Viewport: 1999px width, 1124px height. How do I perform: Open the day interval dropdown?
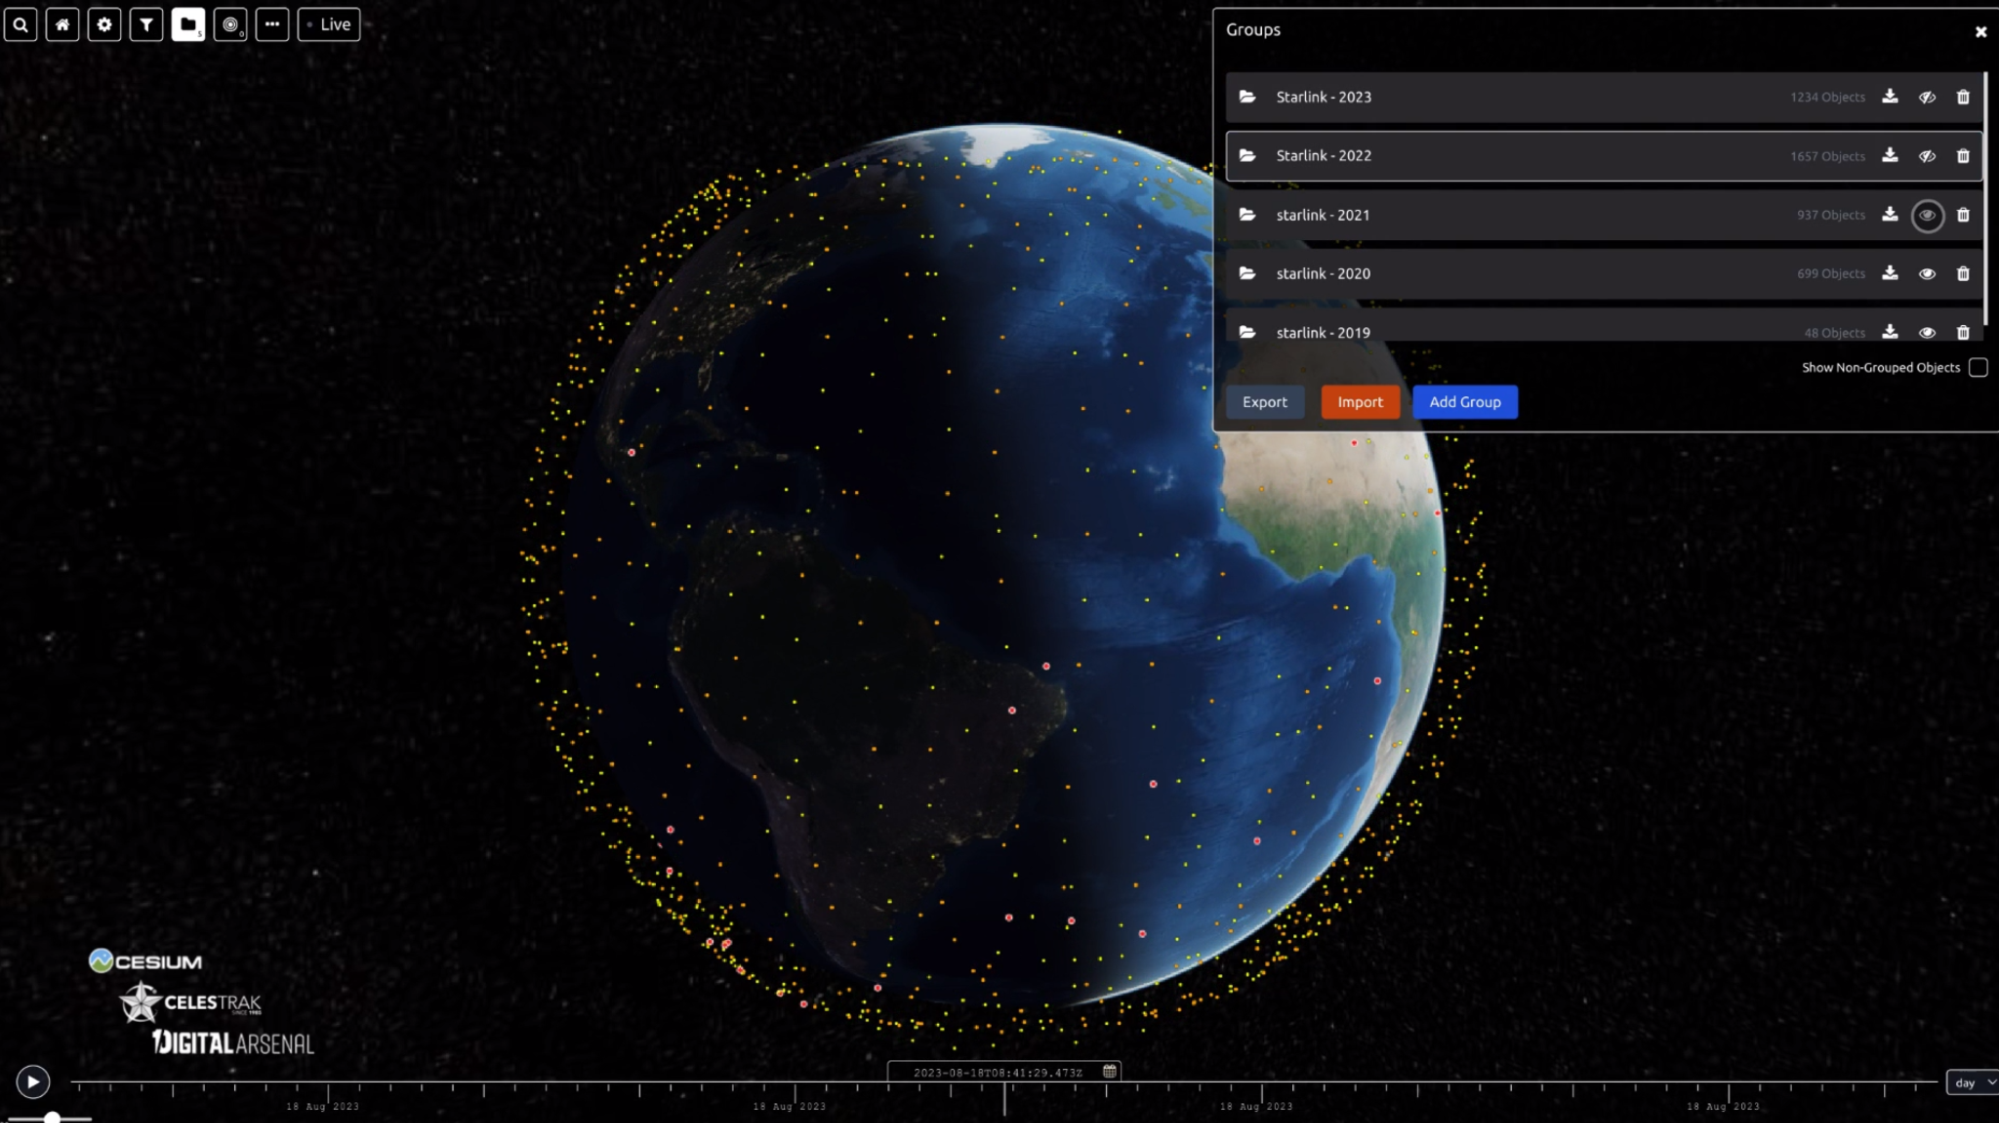pos(1972,1082)
